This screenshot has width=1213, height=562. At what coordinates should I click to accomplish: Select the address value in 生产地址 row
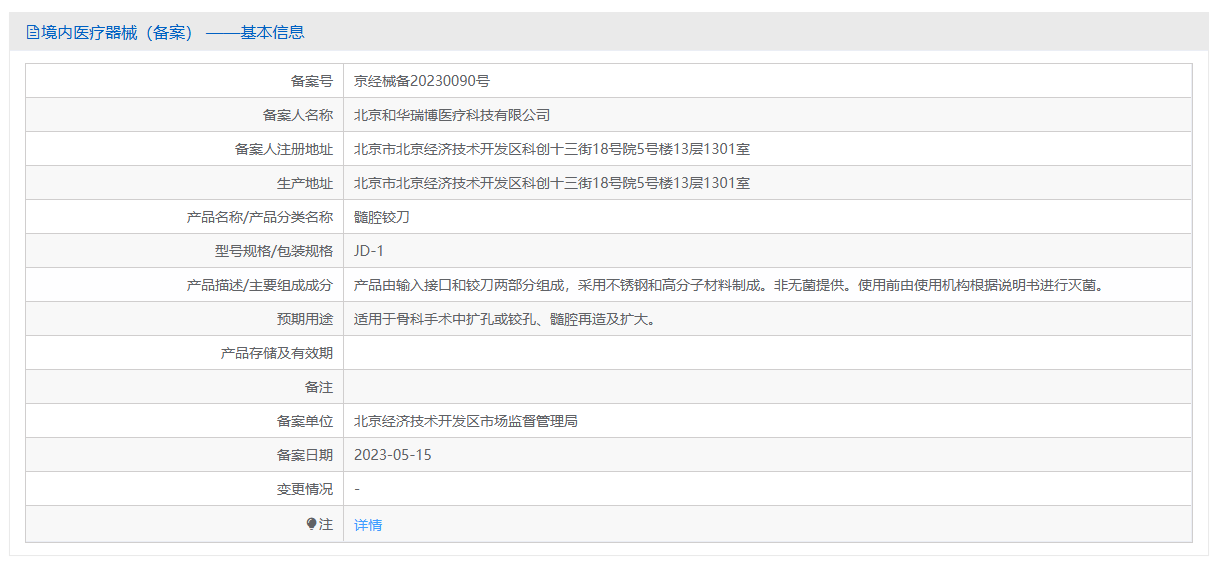click(552, 183)
